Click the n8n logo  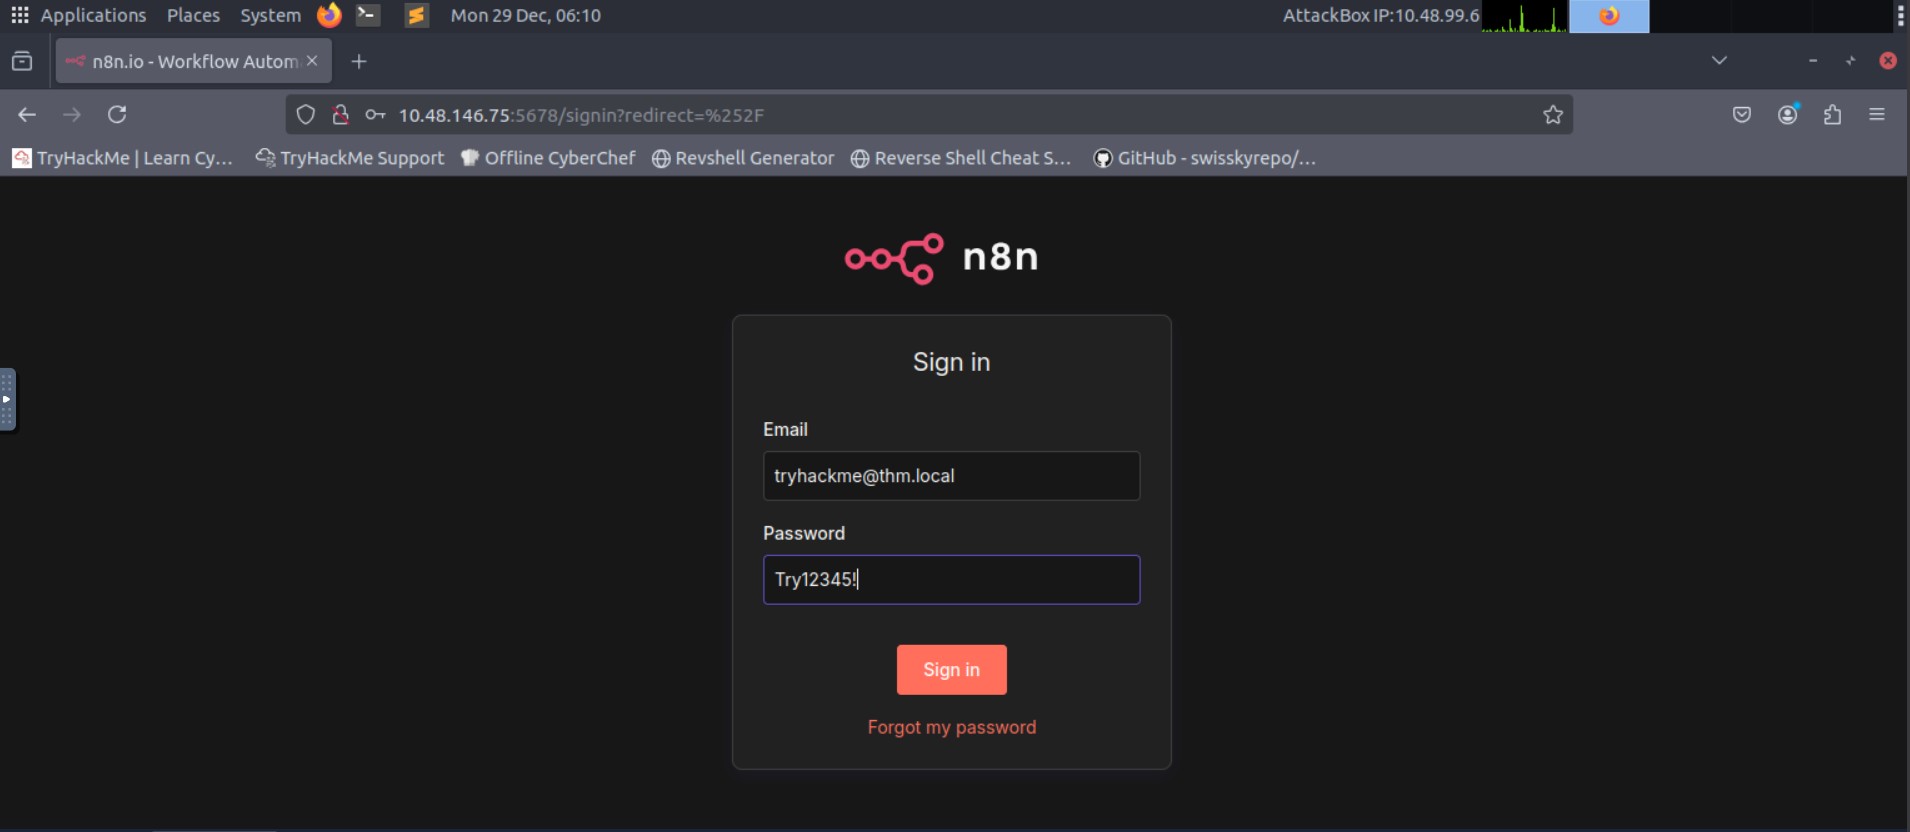[942, 258]
